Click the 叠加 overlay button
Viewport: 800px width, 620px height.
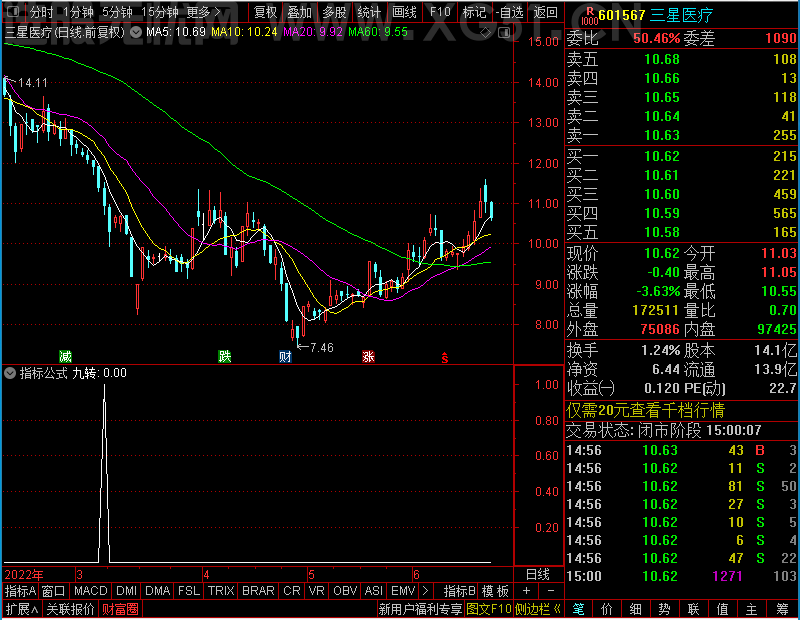pos(299,12)
